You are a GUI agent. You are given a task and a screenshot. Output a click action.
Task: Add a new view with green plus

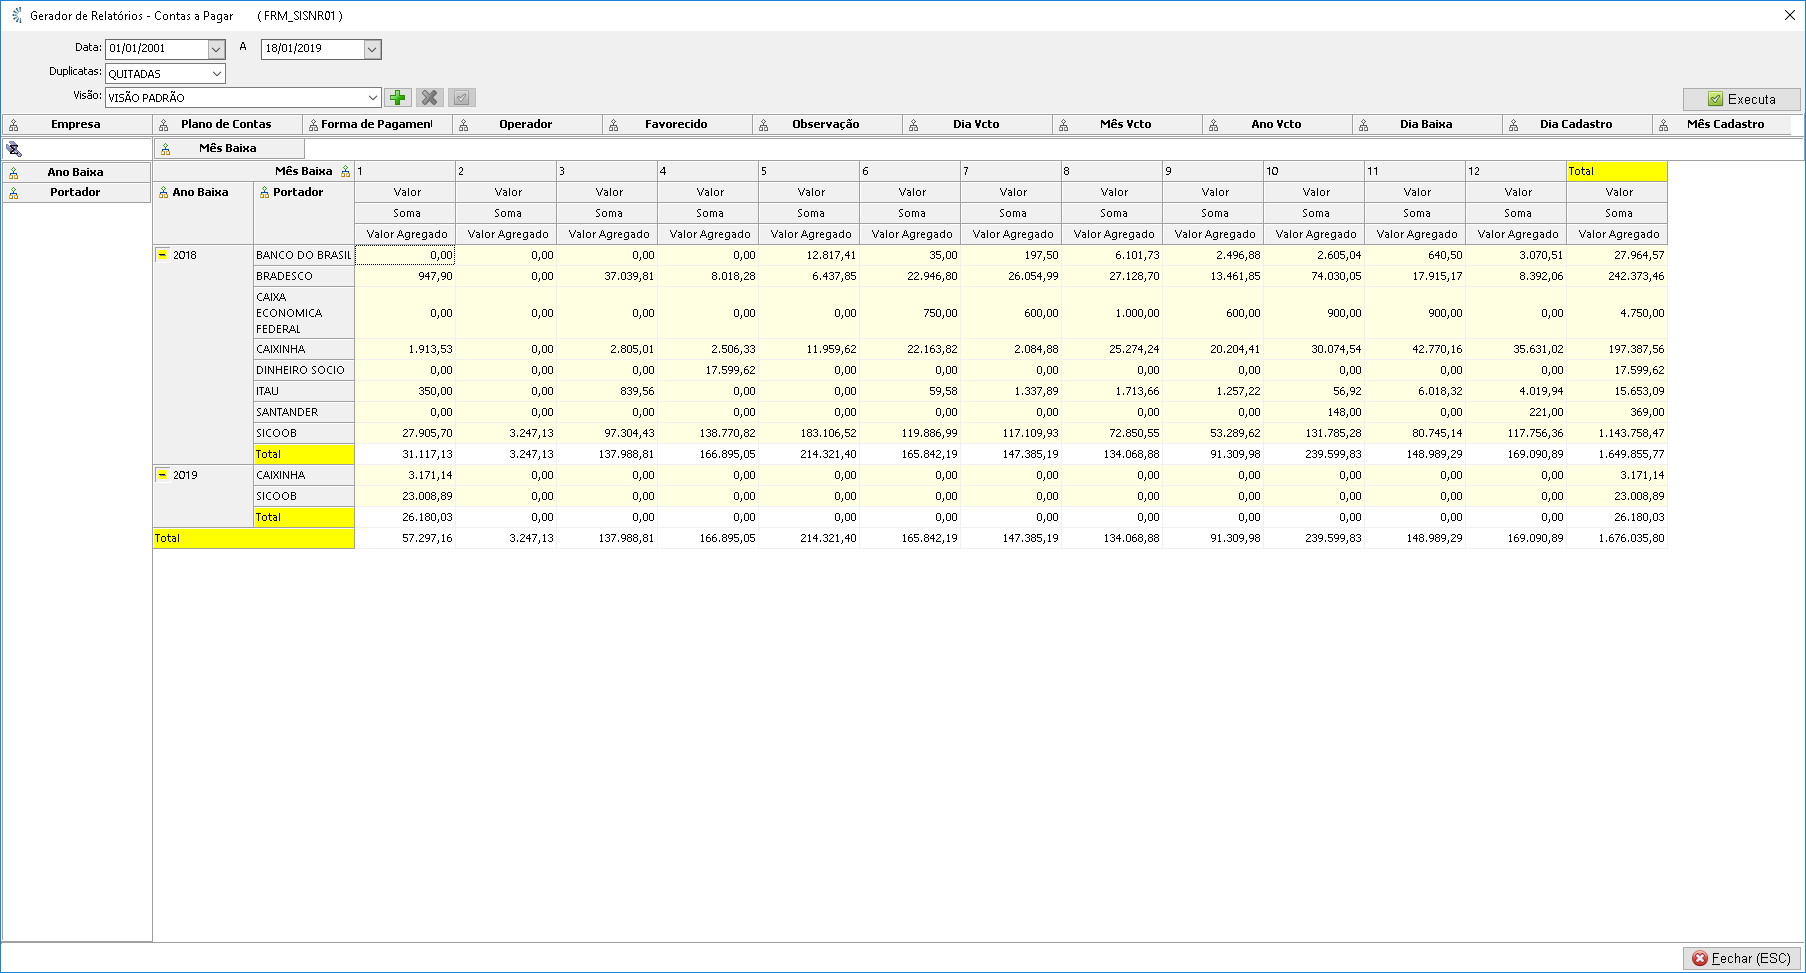(x=398, y=97)
